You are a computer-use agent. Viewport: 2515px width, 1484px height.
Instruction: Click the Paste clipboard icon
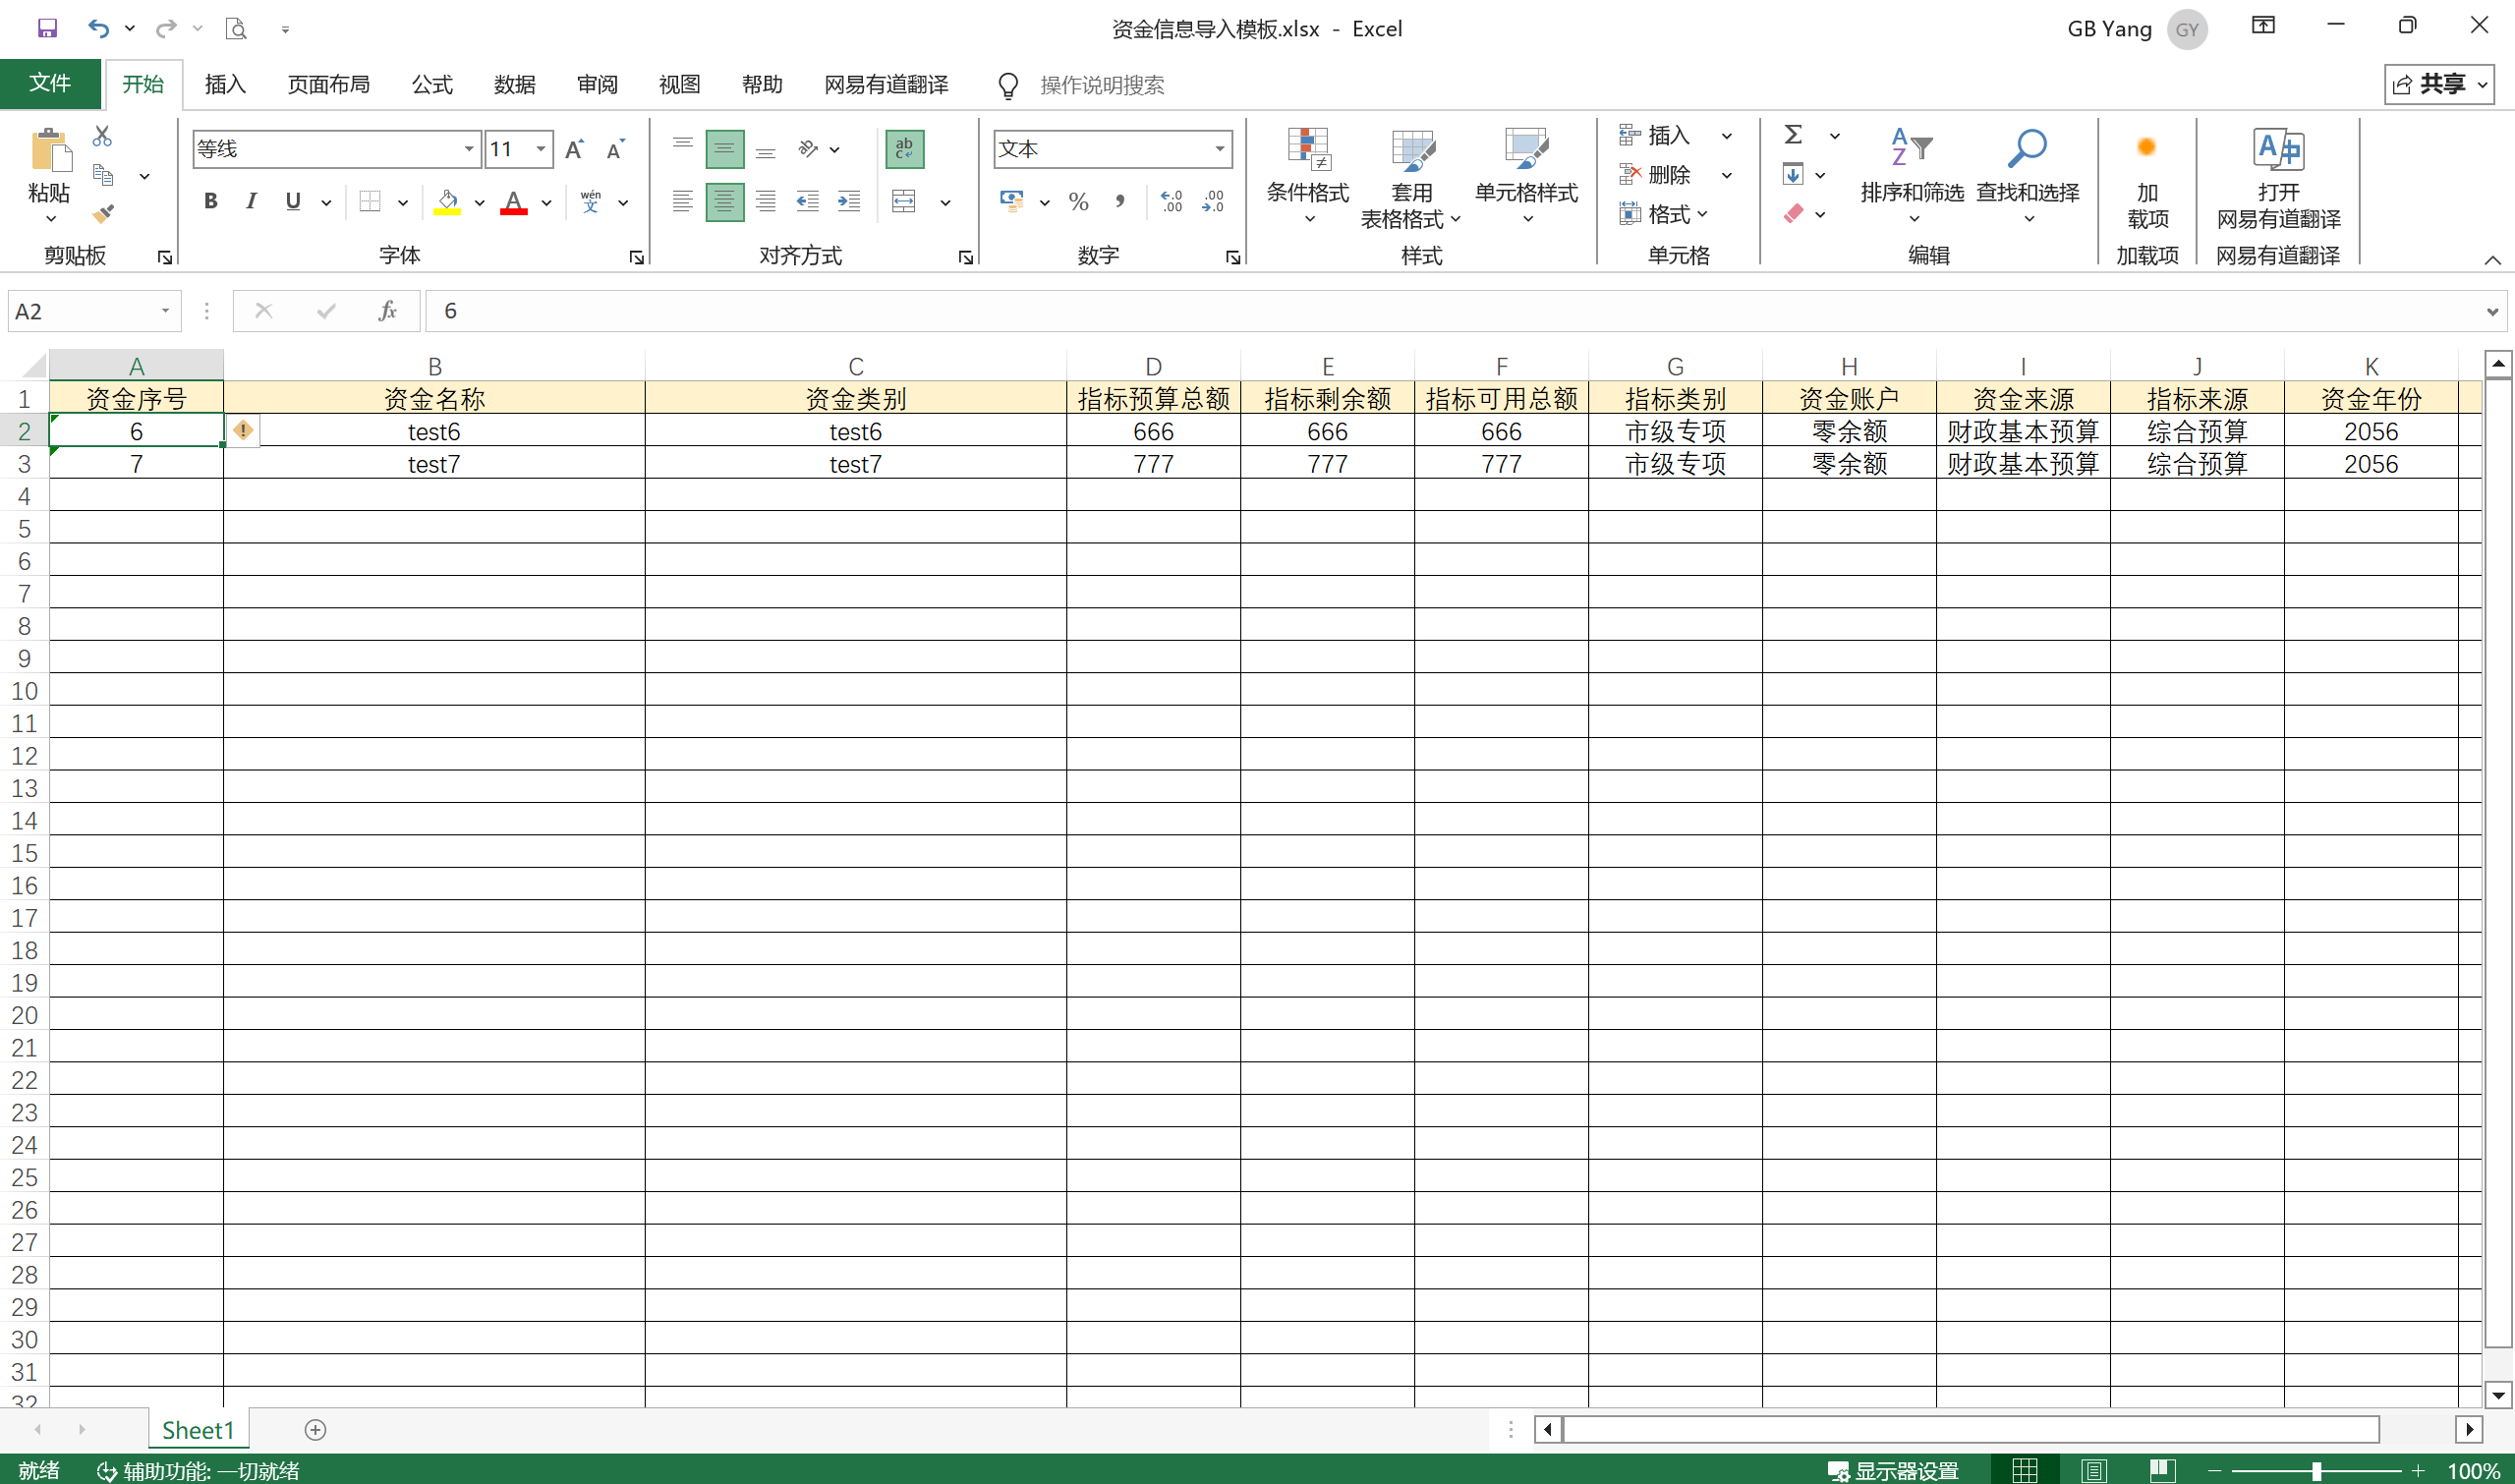tap(50, 150)
